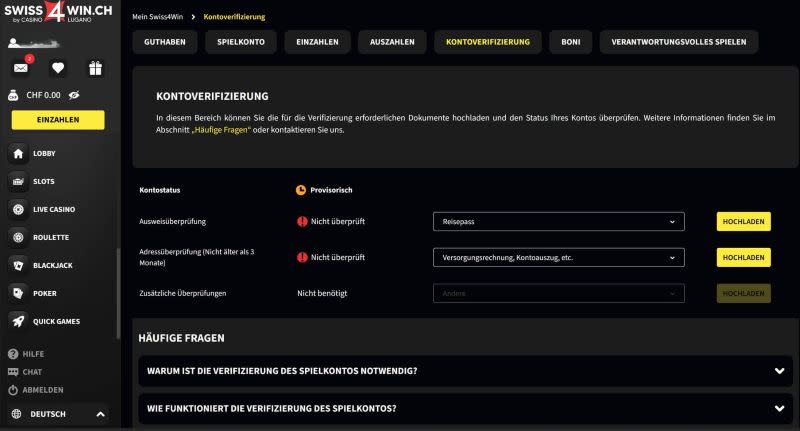Click the Provisorisch clock status icon
The image size is (800, 431).
coord(301,190)
